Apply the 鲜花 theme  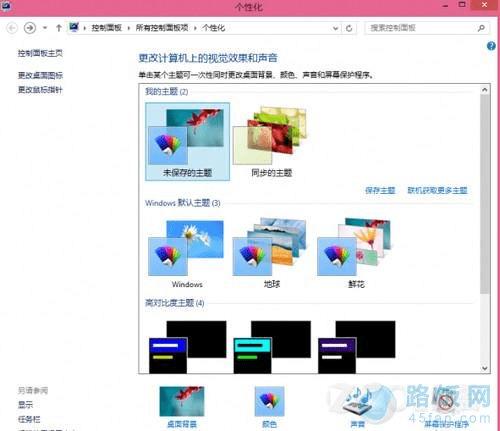pyautogui.click(x=356, y=253)
